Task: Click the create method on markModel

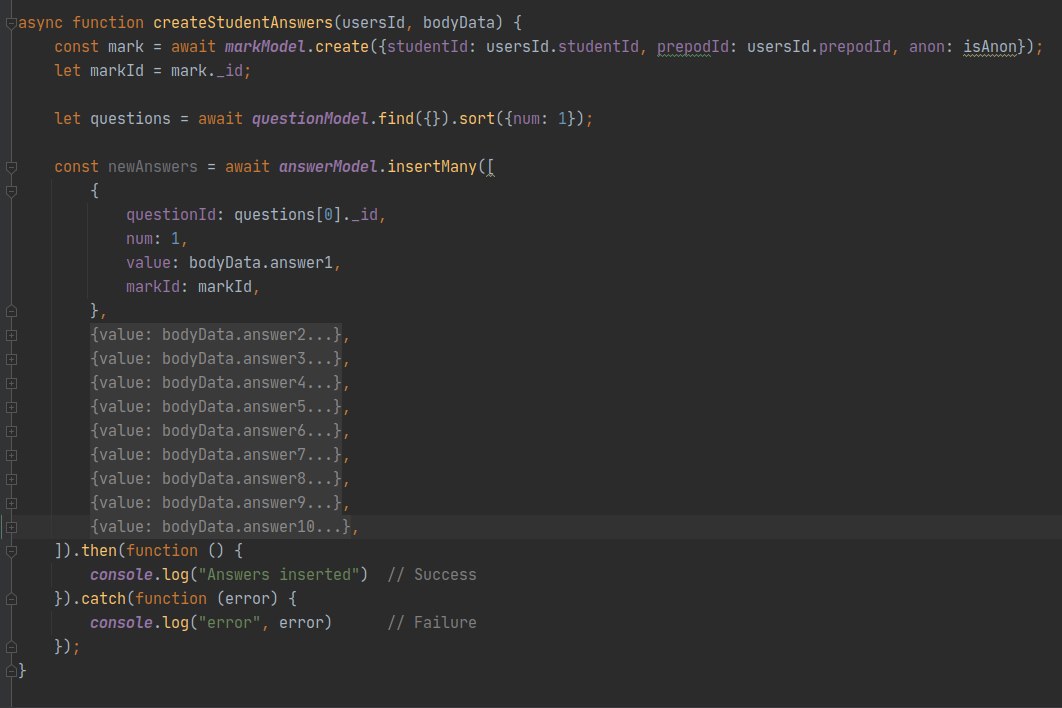Action: coord(341,47)
